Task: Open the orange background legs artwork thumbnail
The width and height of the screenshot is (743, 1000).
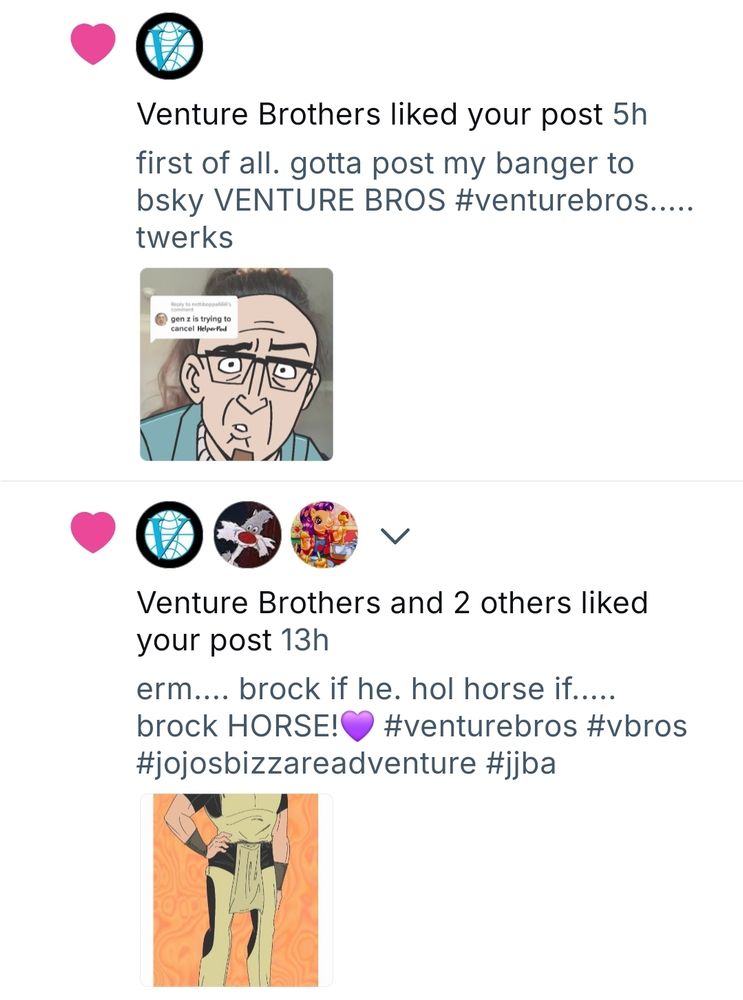Action: pos(237,890)
